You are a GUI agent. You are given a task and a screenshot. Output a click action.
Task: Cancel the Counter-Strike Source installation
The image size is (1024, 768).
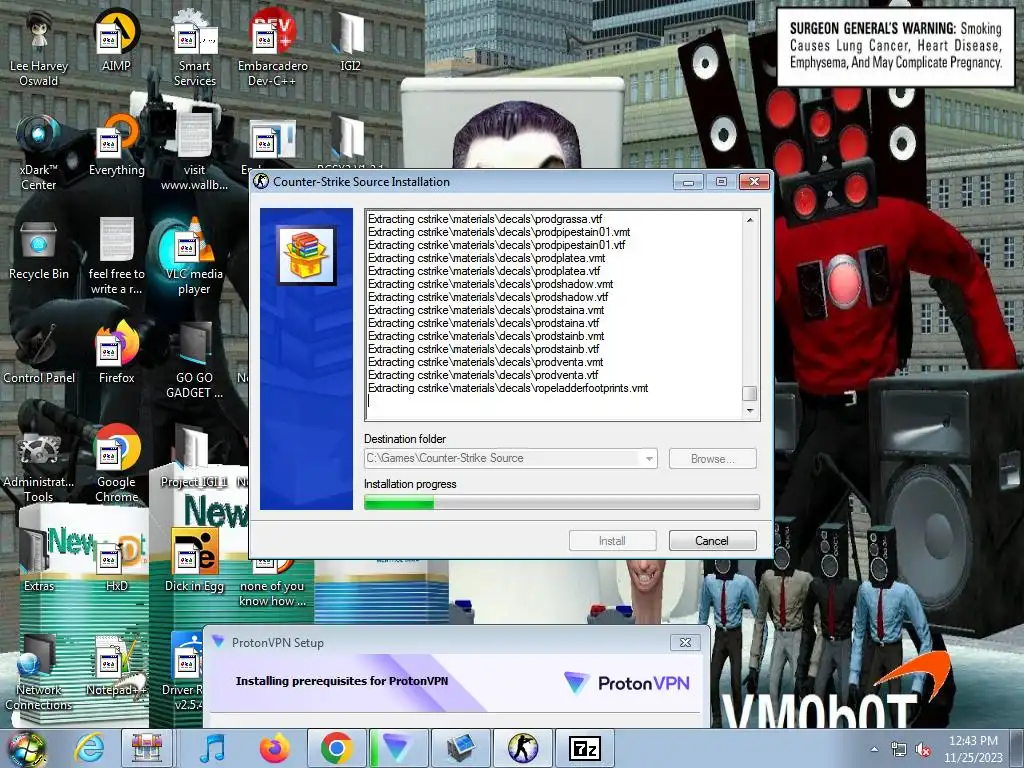(x=712, y=541)
